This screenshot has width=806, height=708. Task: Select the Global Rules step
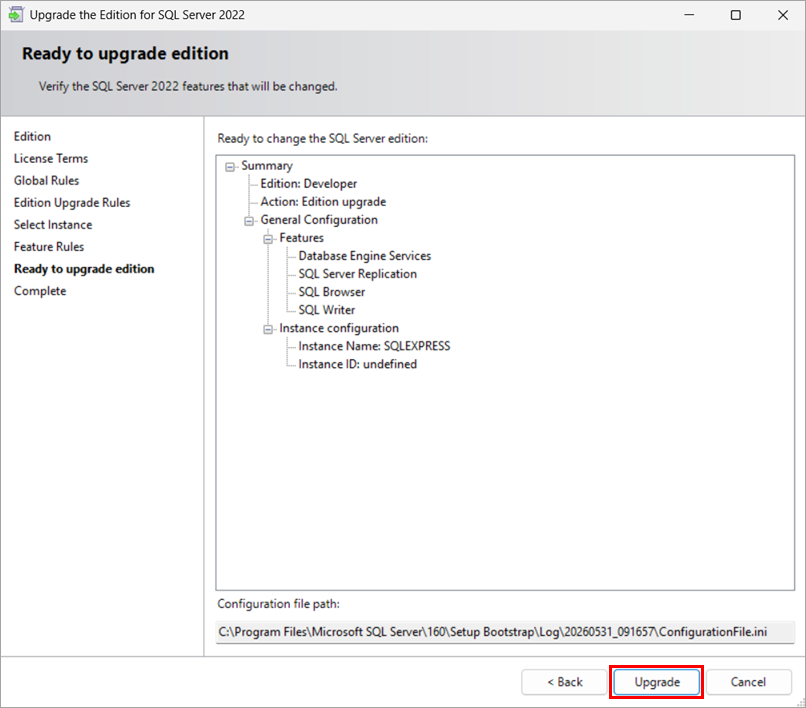click(x=46, y=180)
